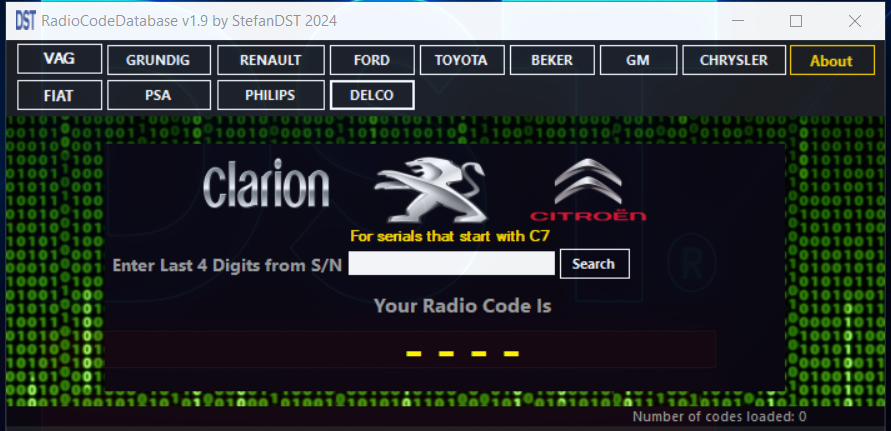Open the FORD code section
Image resolution: width=891 pixels, height=431 pixels.
tap(372, 60)
